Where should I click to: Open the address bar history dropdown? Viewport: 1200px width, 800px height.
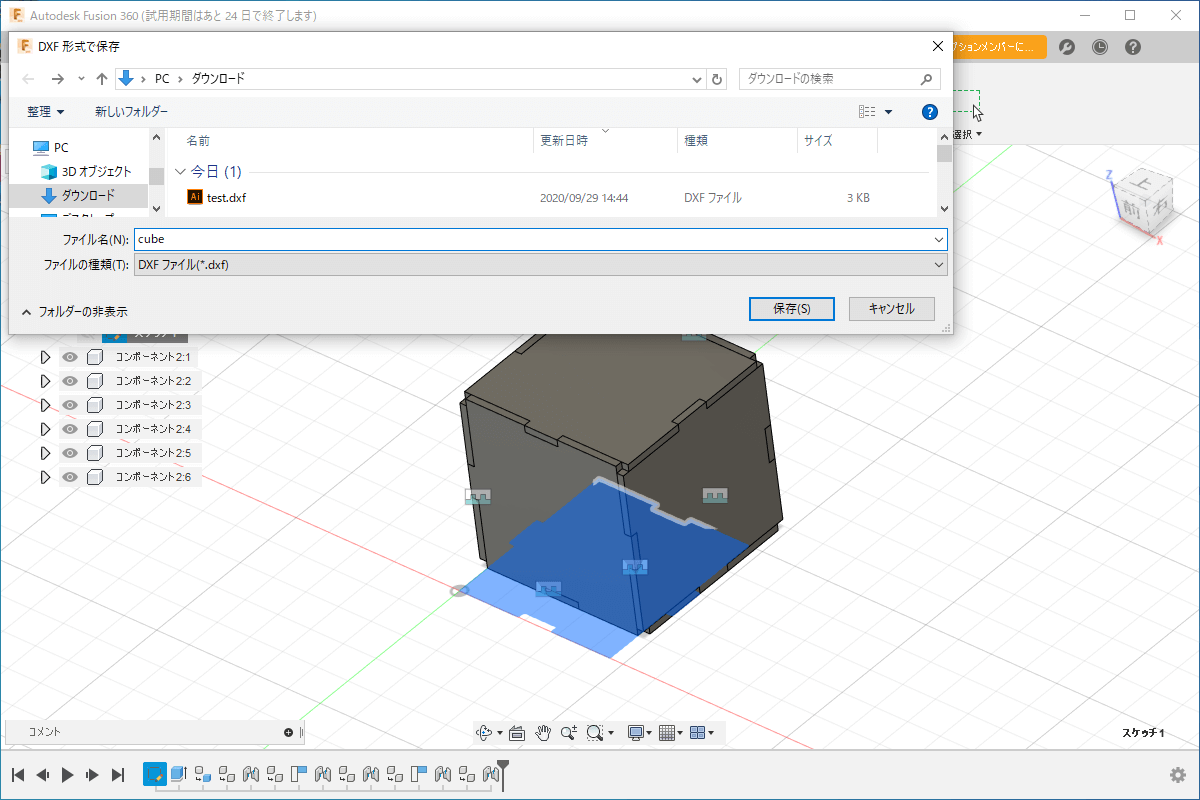[698, 79]
